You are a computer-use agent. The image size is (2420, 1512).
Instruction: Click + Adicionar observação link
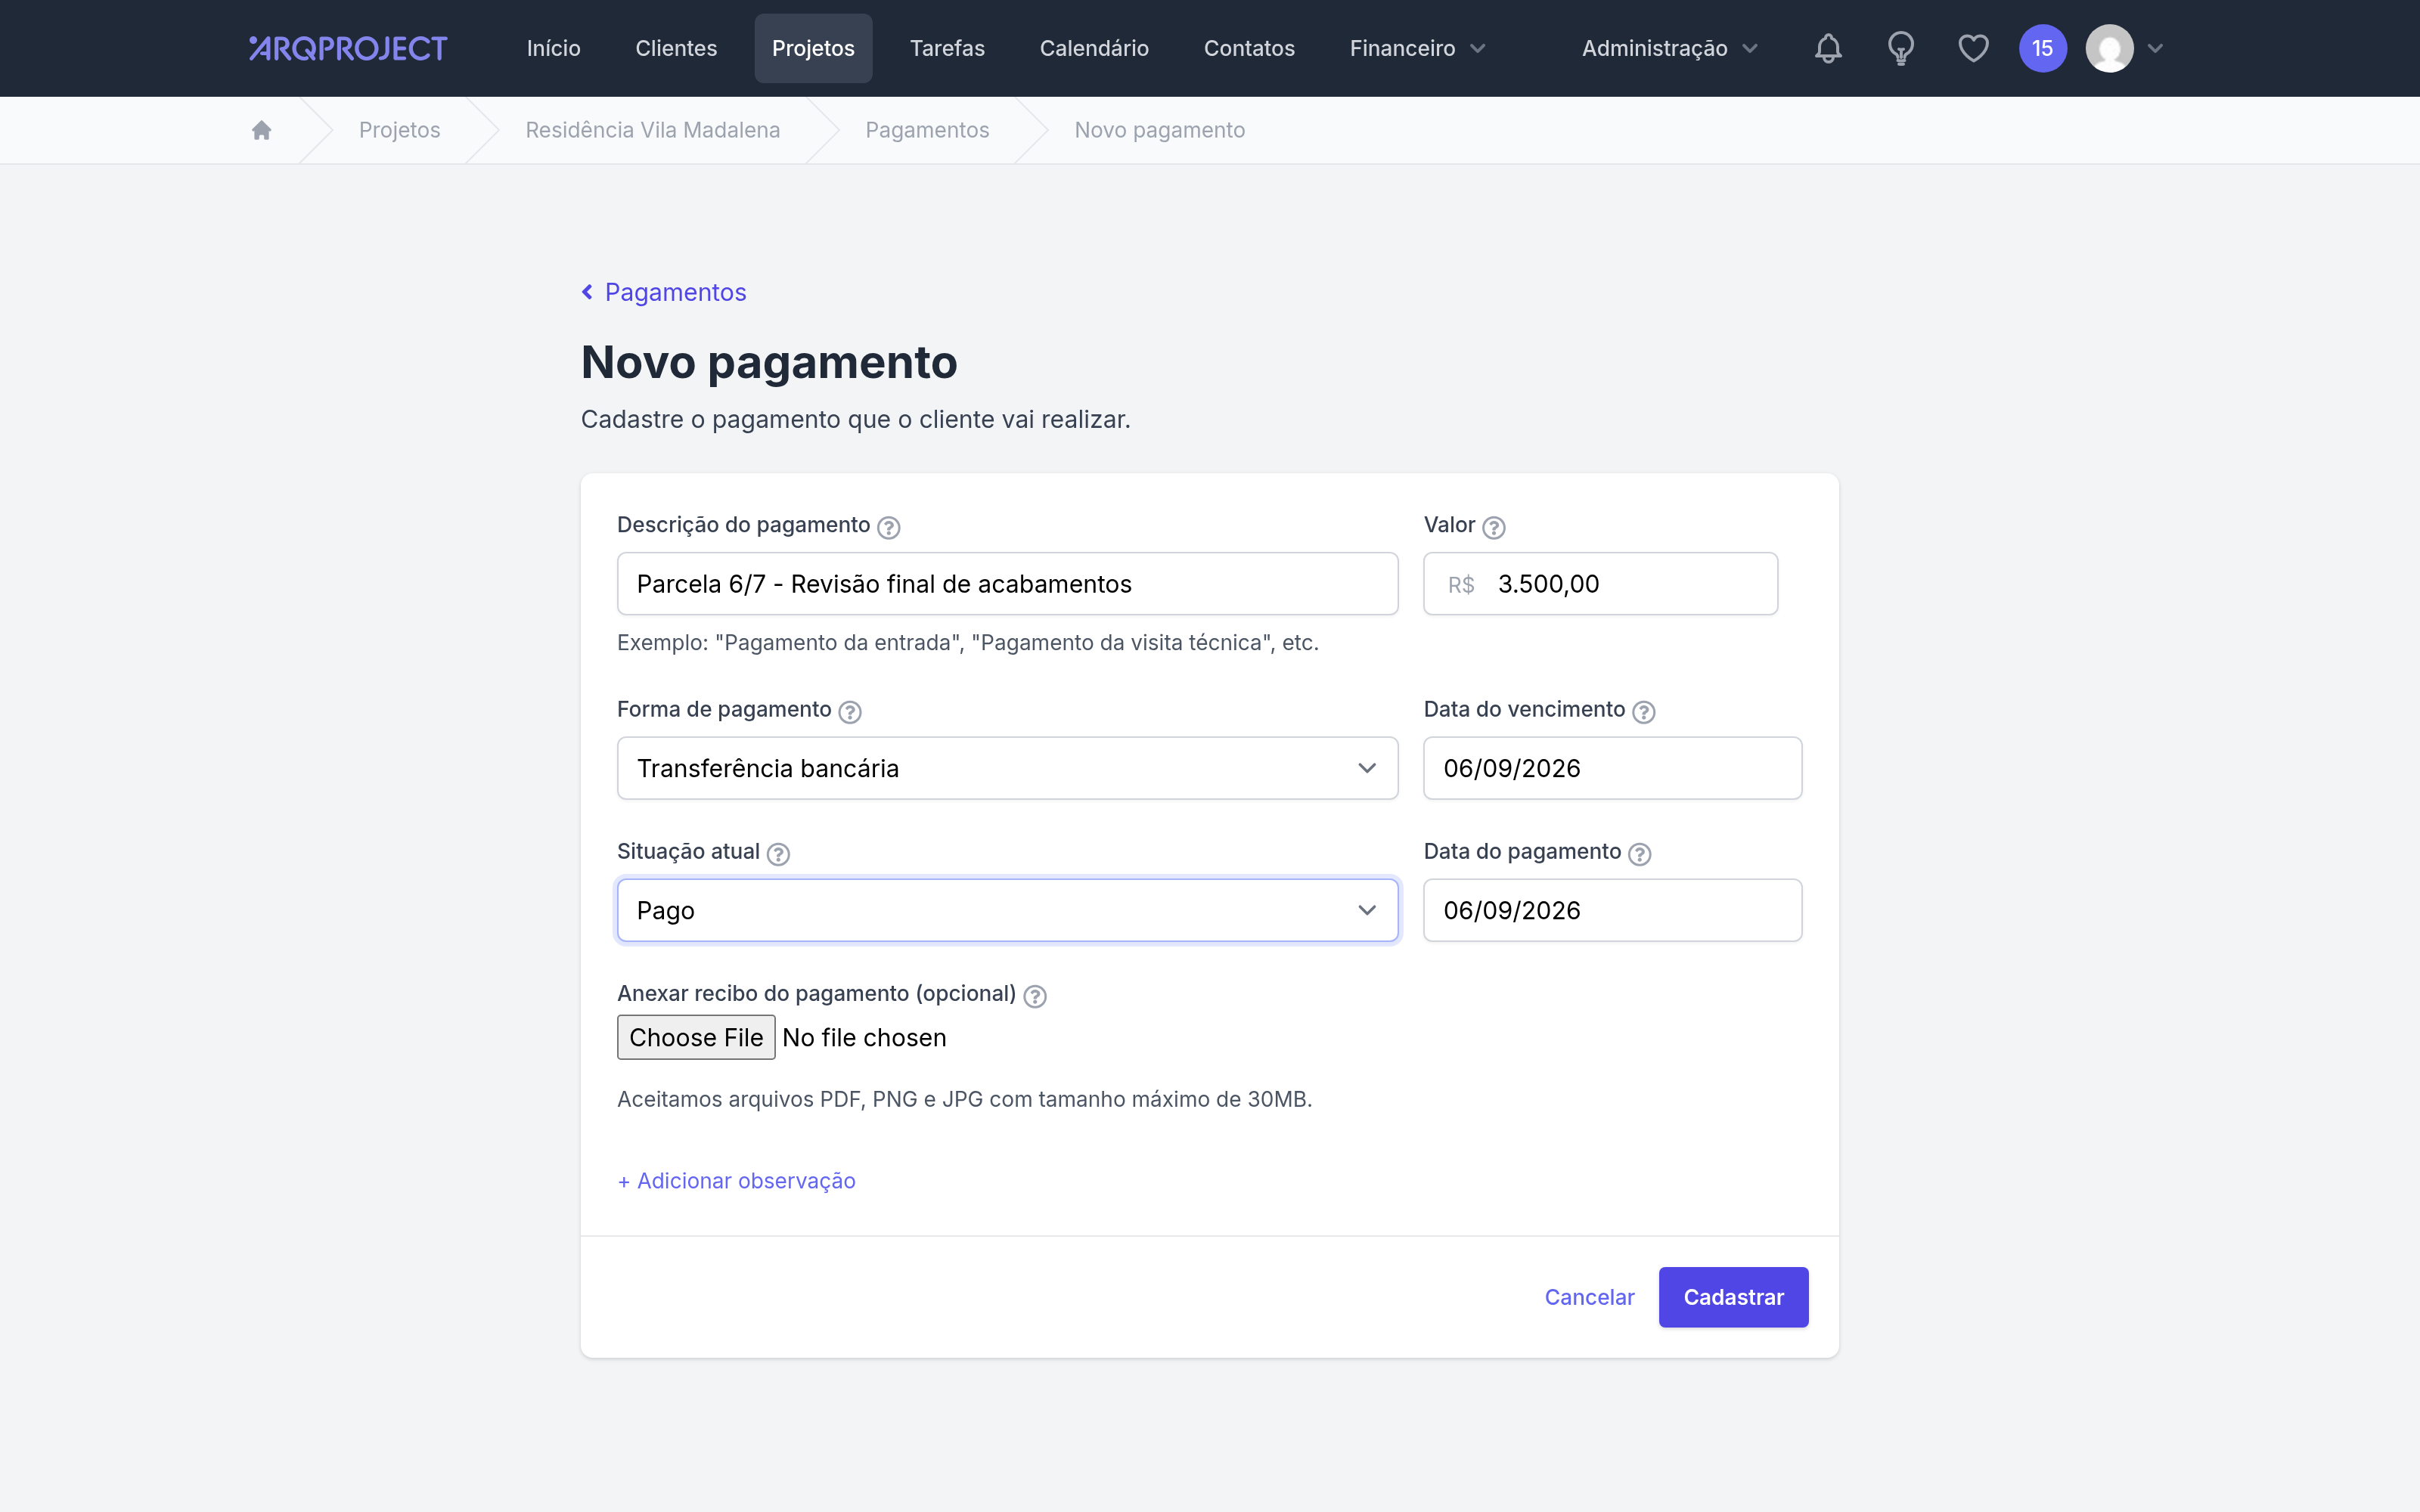click(736, 1181)
